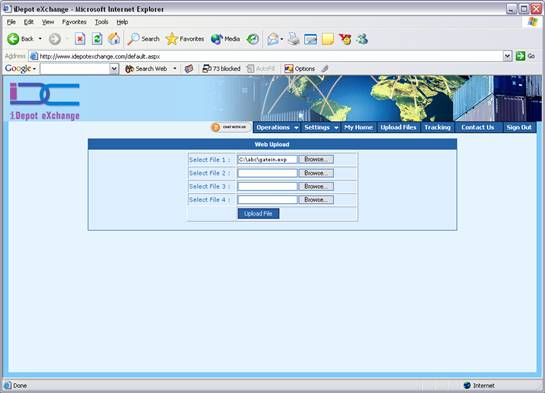Refresh the page with the Refresh icon
Viewport: 545px width, 393px height.
pyautogui.click(x=97, y=39)
